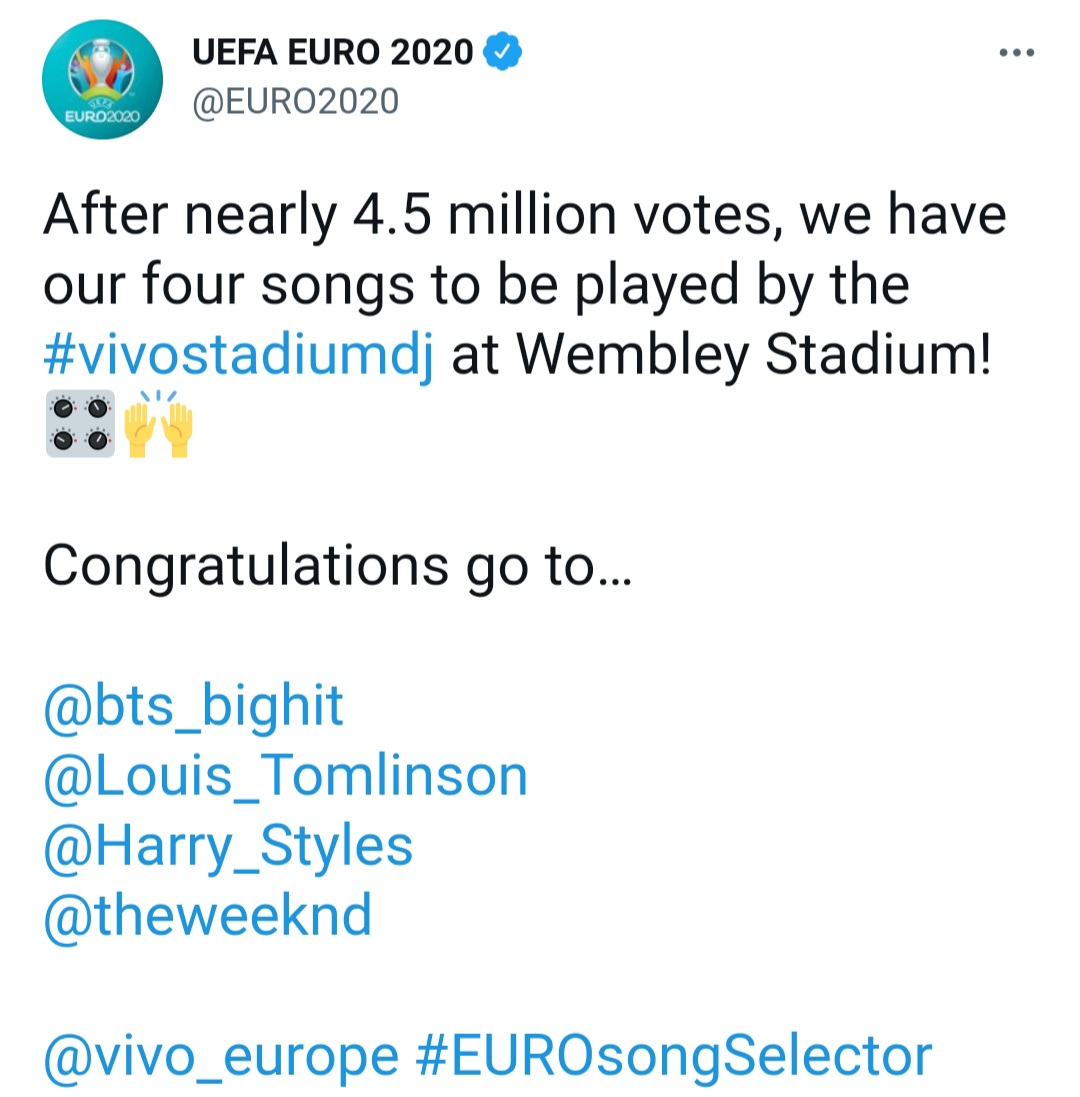The width and height of the screenshot is (1080, 1097).
Task: Visit the @bts_bighit mention
Action: 193,706
